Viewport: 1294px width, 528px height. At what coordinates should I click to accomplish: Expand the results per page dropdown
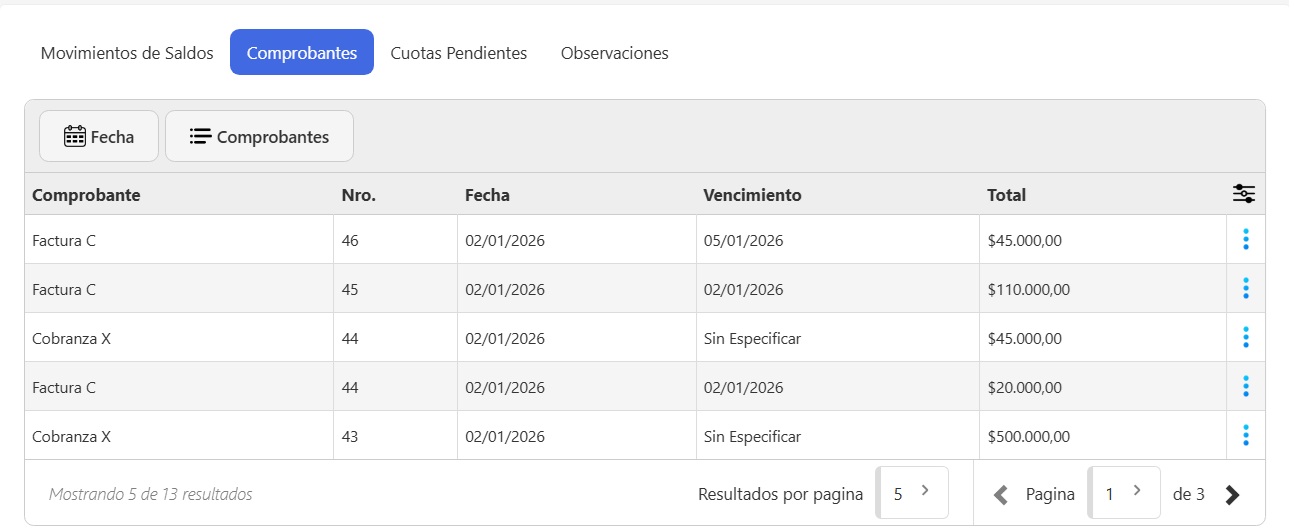pyautogui.click(x=912, y=493)
